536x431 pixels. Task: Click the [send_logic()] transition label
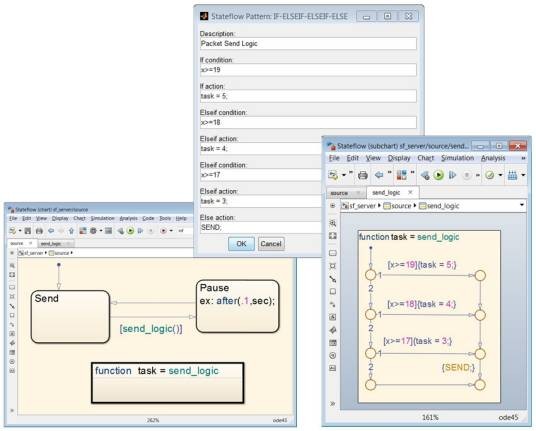151,329
